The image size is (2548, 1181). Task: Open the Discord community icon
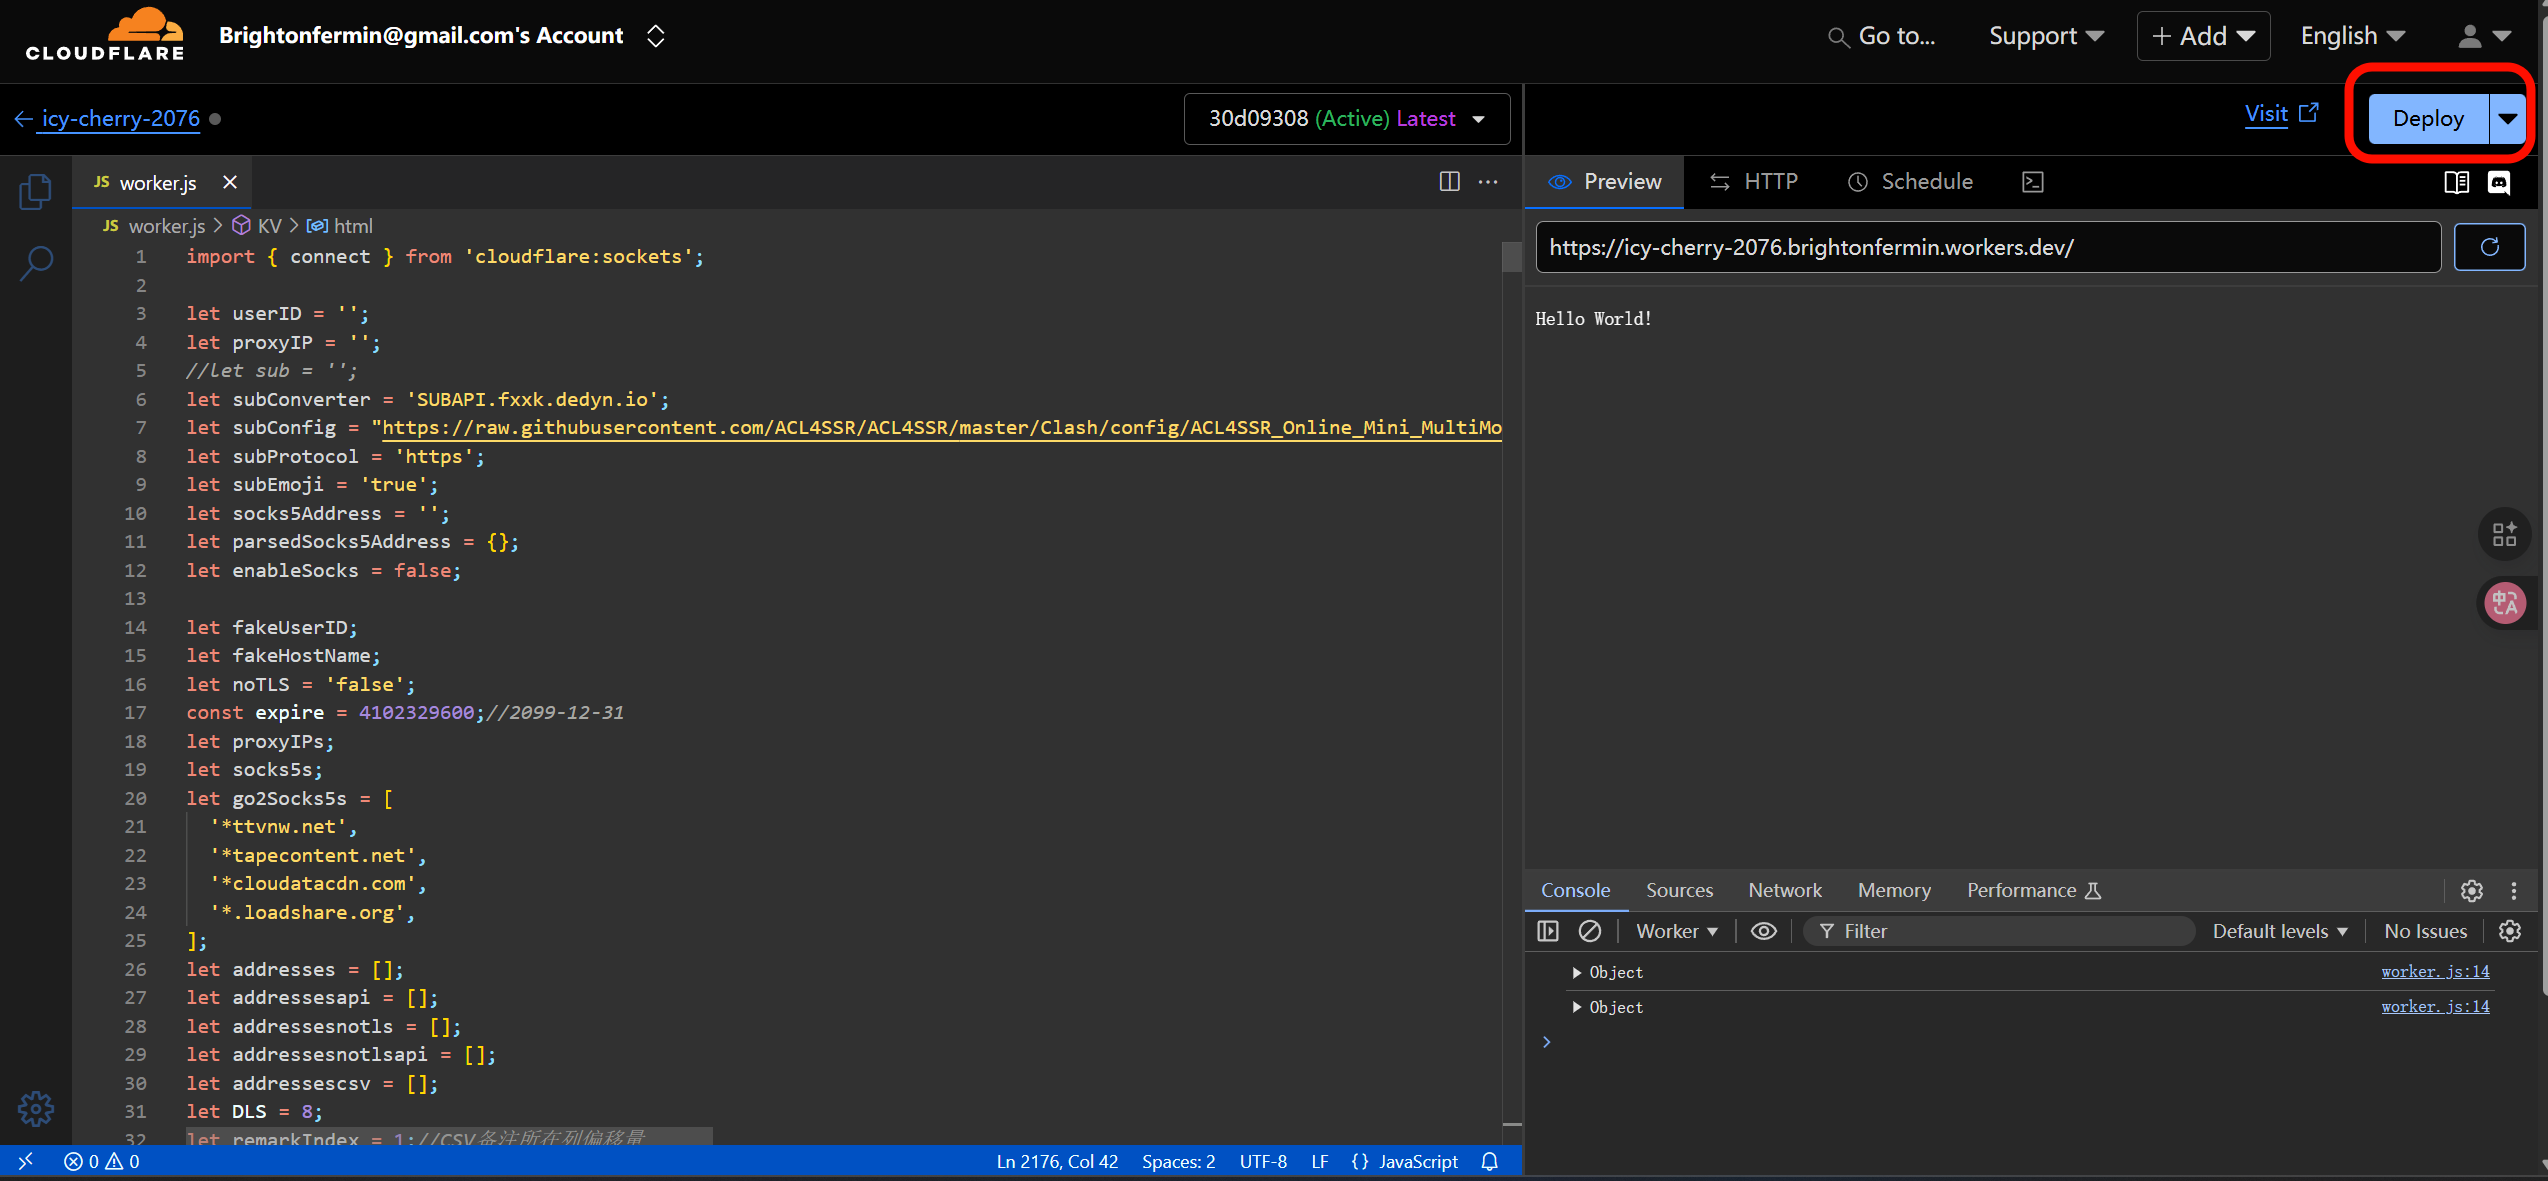pos(2499,182)
